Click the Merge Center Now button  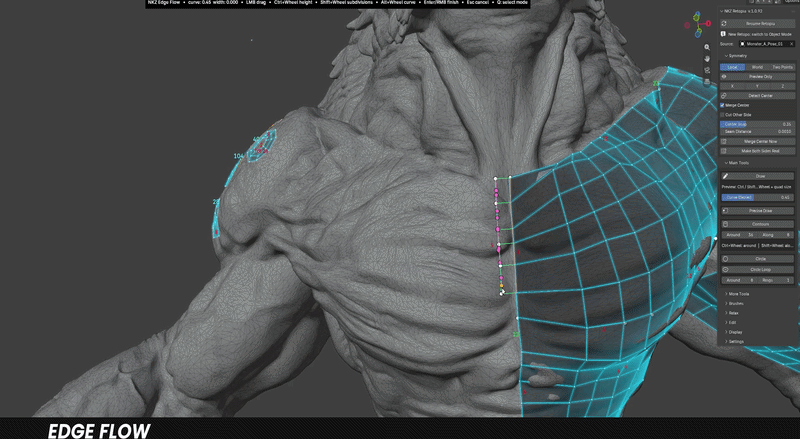tap(757, 141)
